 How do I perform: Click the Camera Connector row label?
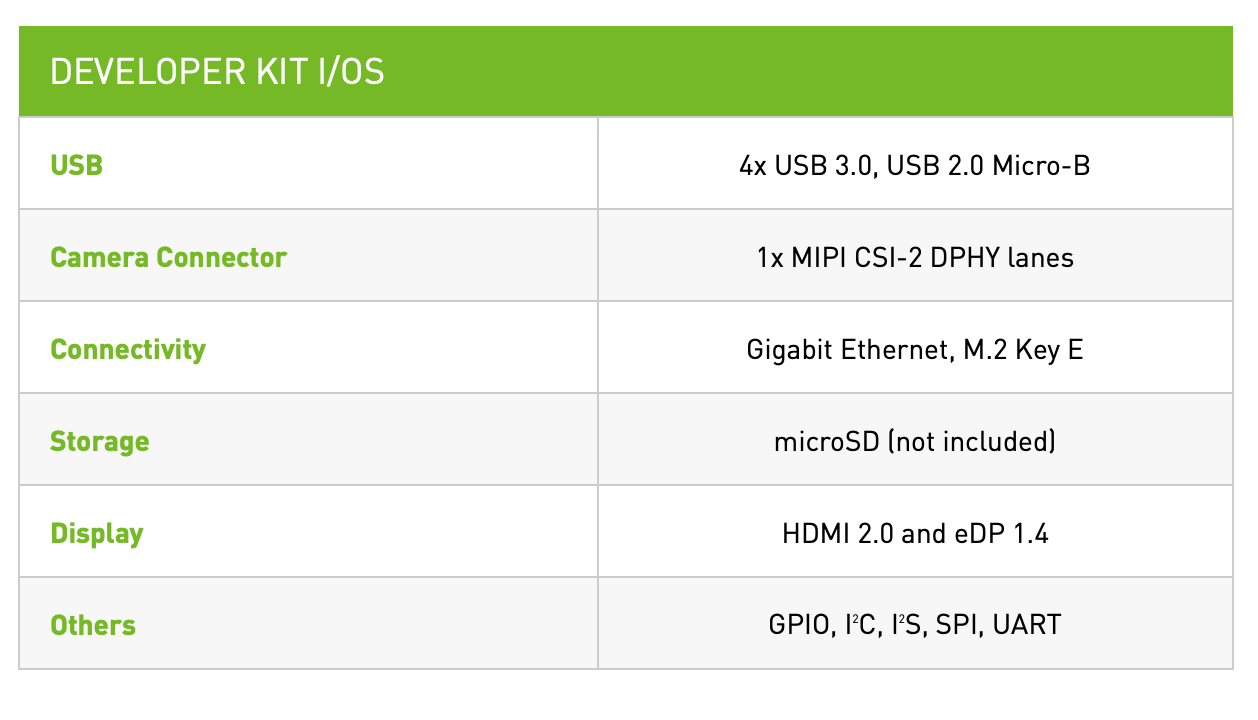point(168,257)
